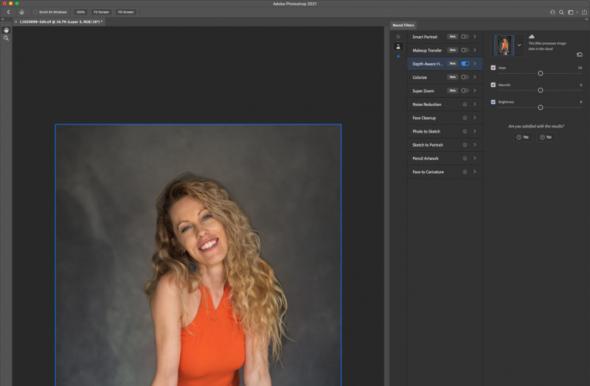The width and height of the screenshot is (590, 386).
Task: Click the Fill Screen button
Action: point(126,12)
